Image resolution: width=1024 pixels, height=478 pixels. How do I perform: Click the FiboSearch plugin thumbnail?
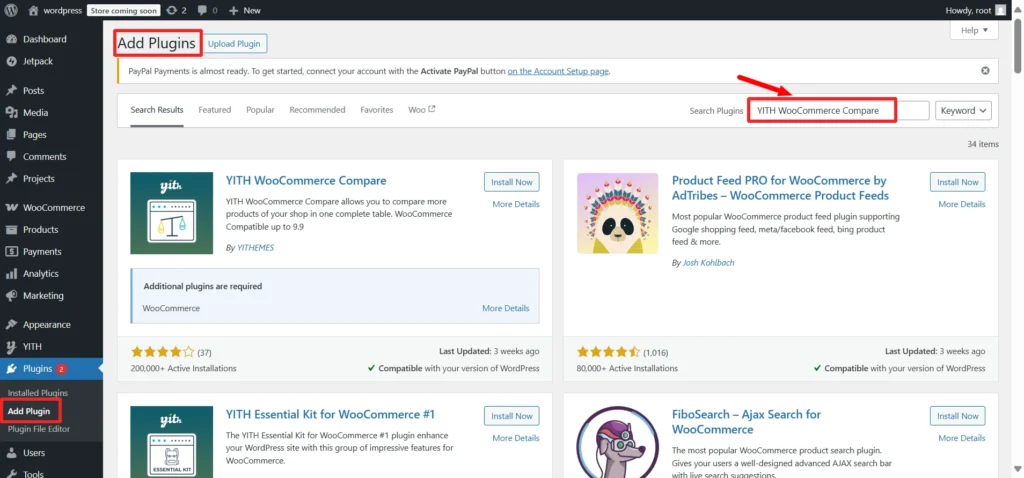[617, 442]
